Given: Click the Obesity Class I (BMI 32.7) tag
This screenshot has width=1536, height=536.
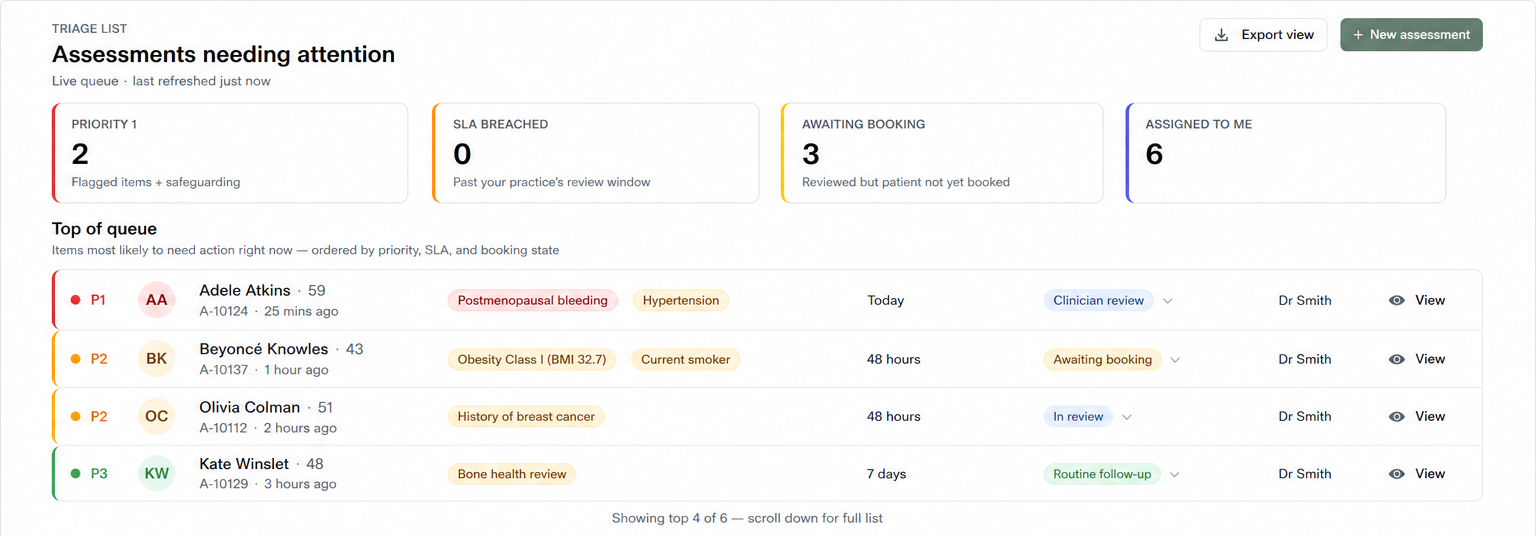Looking at the screenshot, I should [532, 359].
